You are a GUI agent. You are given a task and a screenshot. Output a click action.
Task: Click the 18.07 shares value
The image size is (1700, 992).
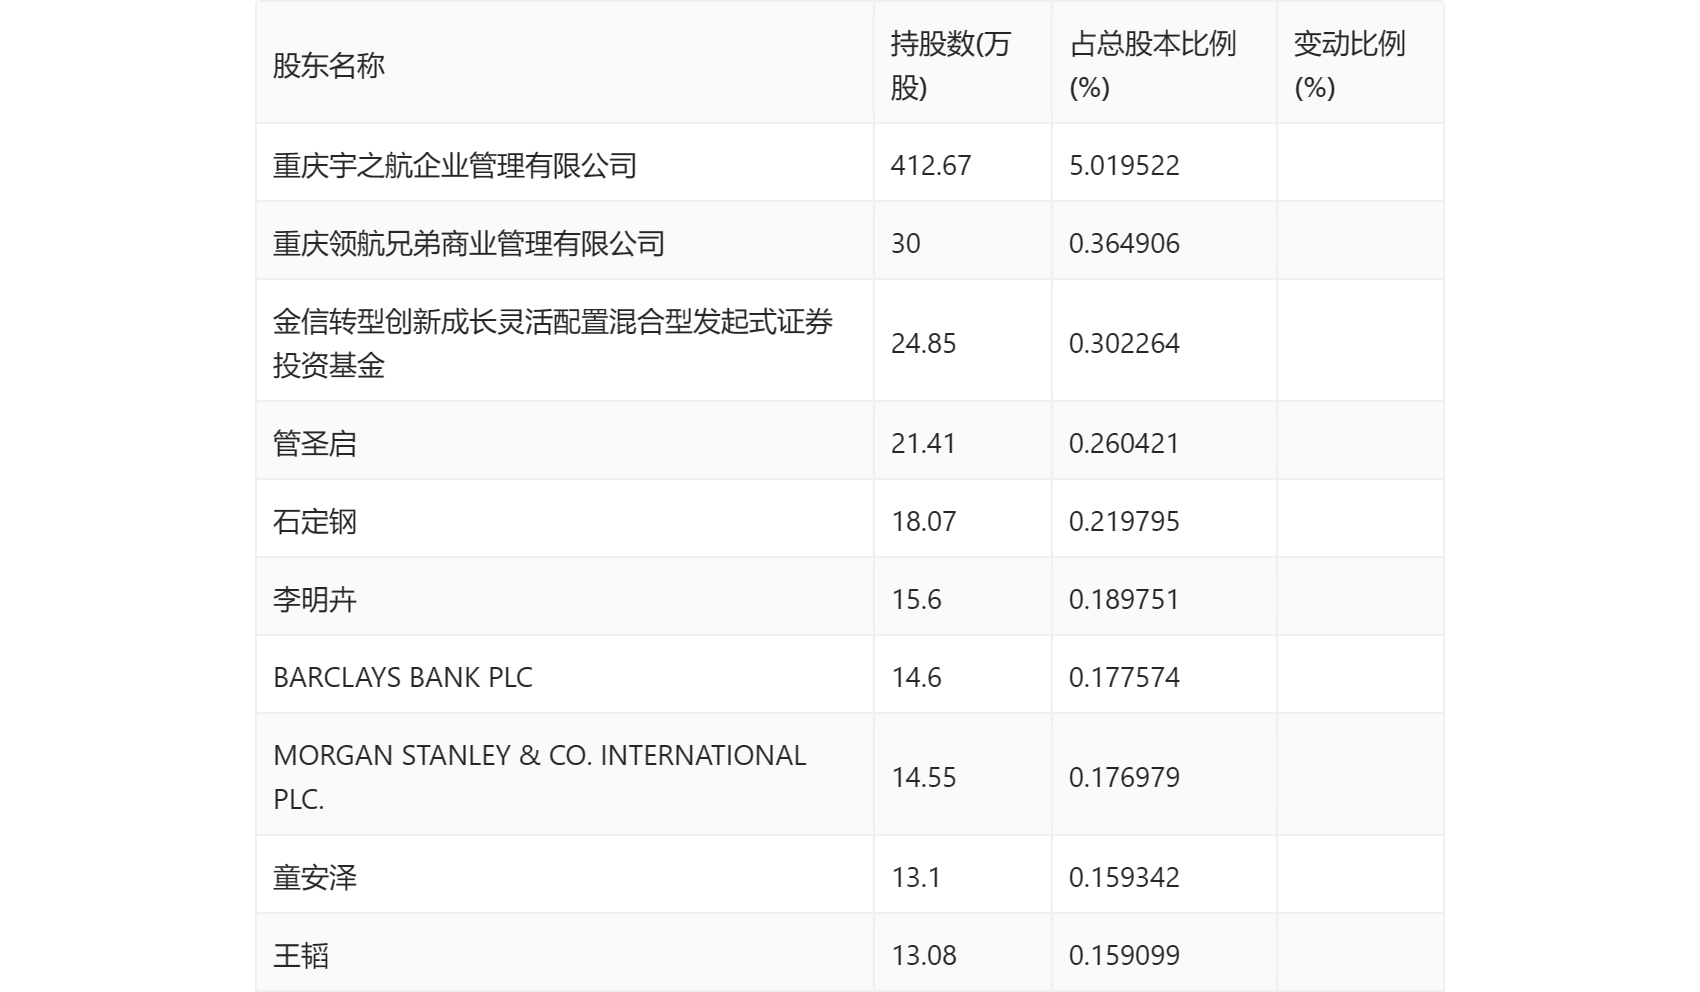tap(924, 521)
